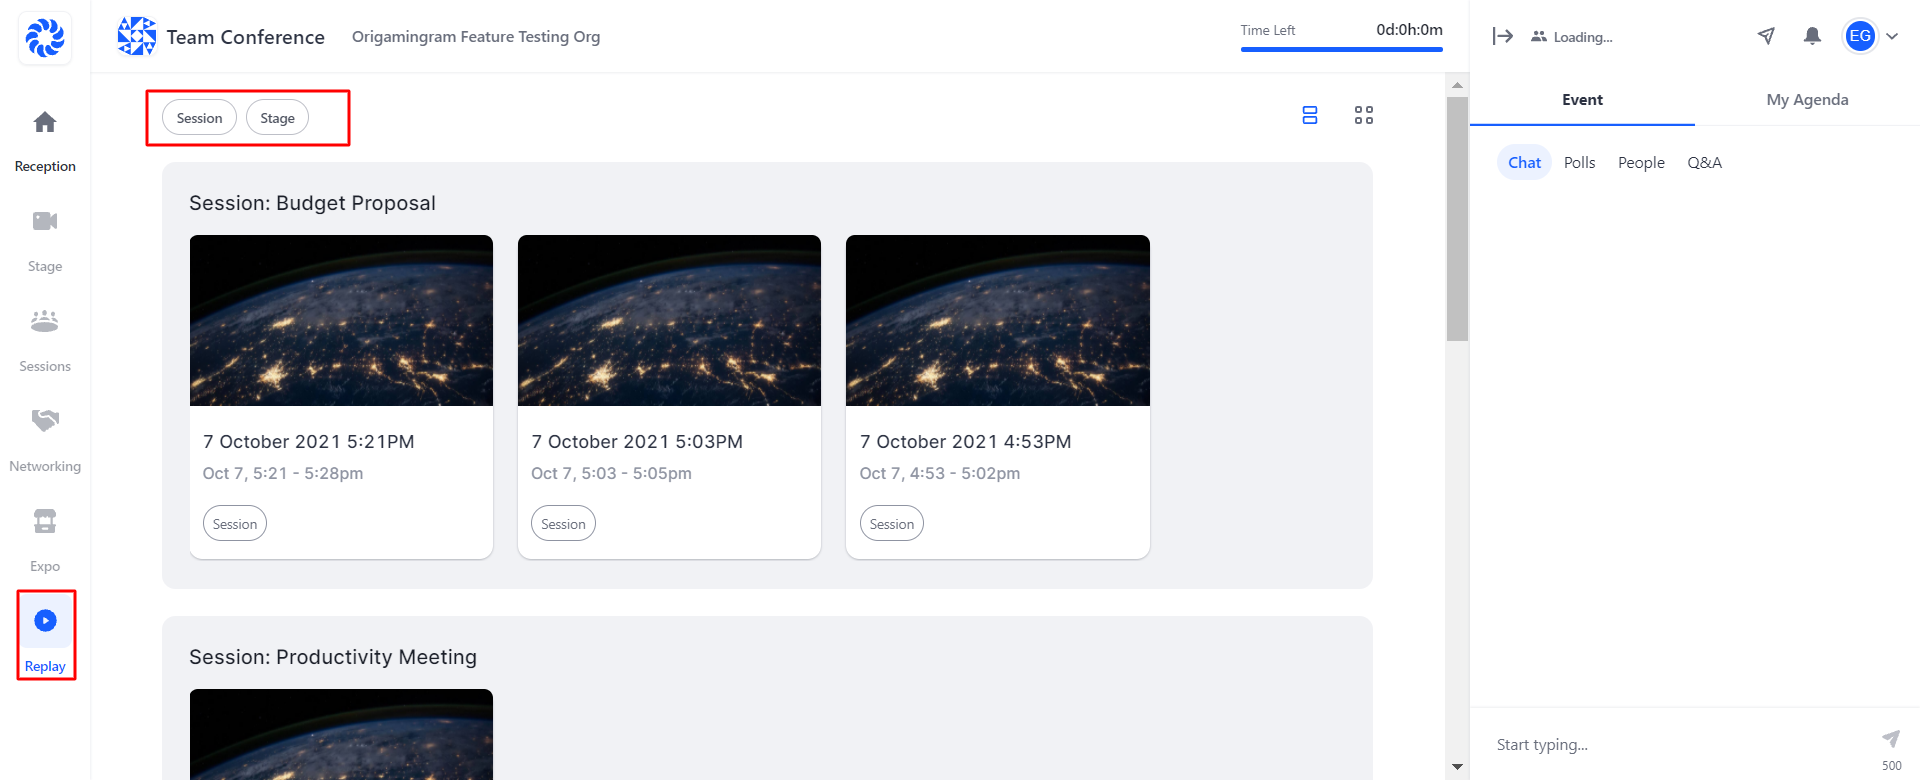Open the Replay play icon
1920x780 pixels.
coord(45,621)
